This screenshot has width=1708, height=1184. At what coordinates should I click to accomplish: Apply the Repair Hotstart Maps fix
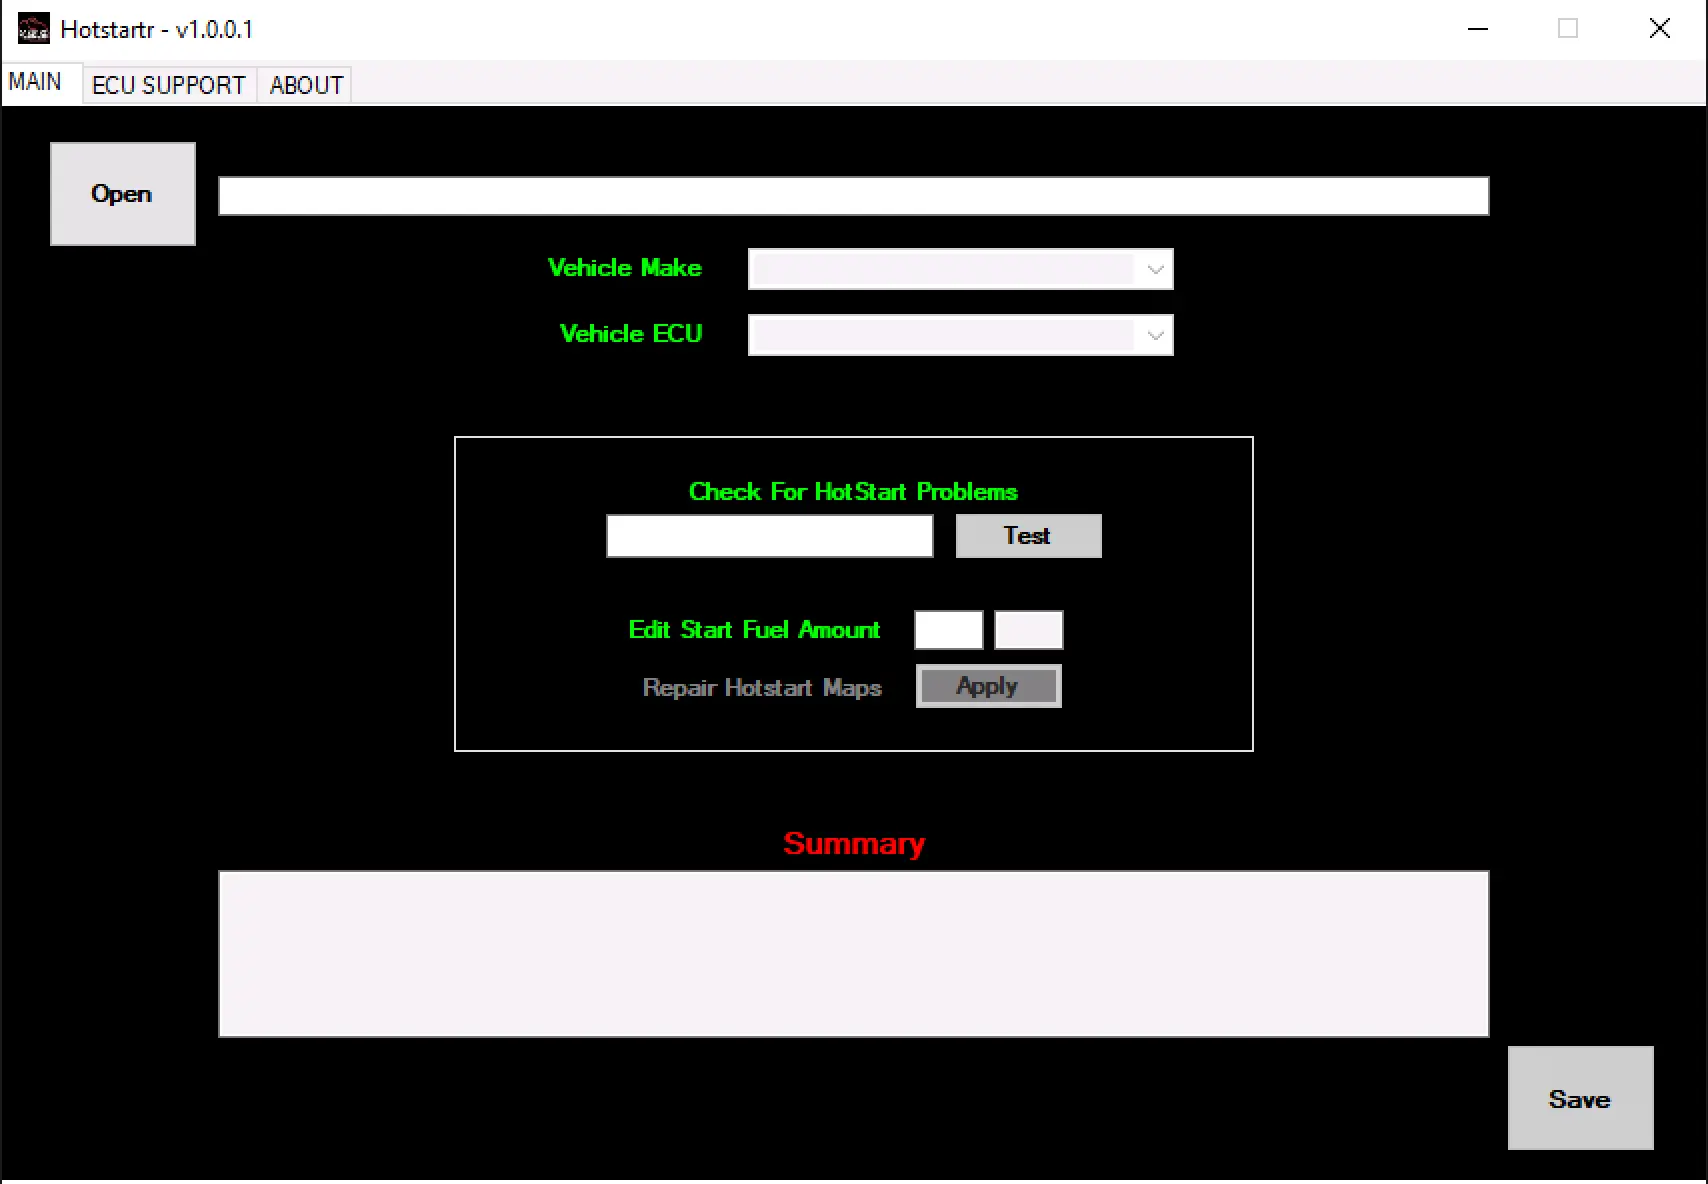pos(988,685)
